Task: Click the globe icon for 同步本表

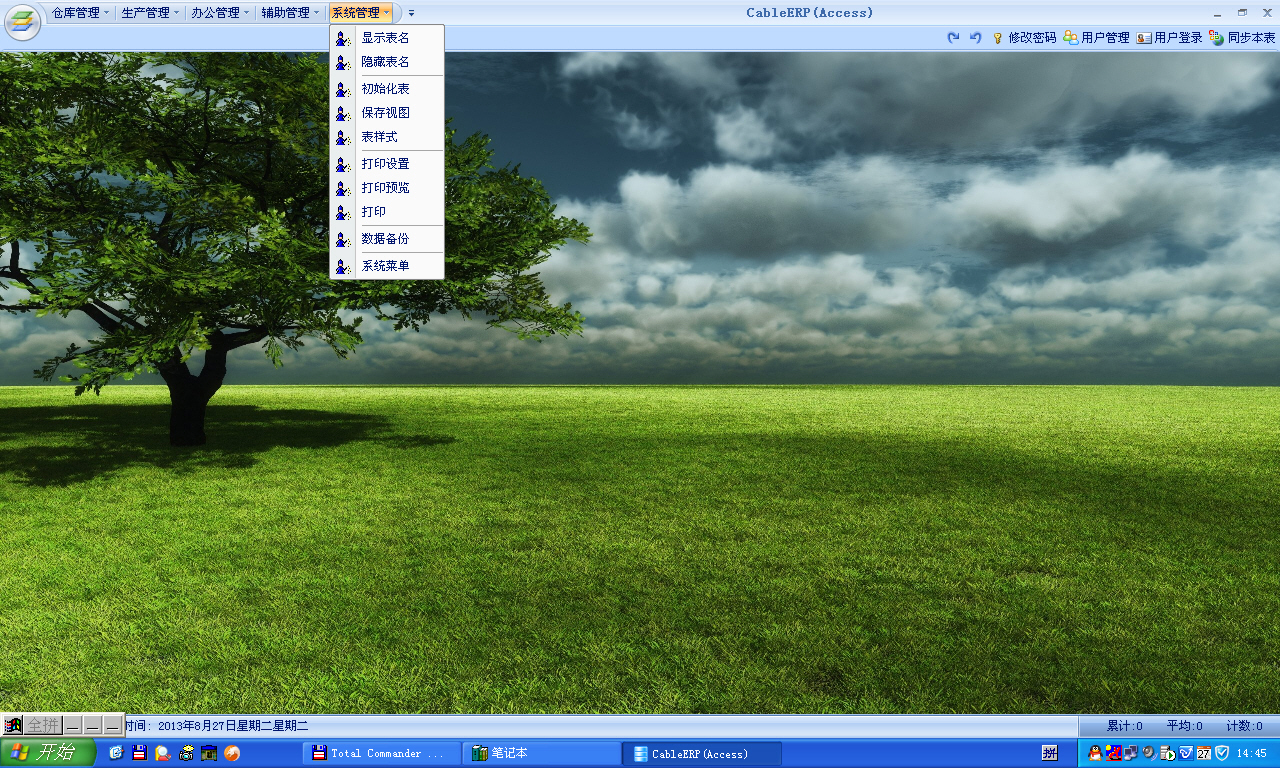Action: tap(1217, 38)
